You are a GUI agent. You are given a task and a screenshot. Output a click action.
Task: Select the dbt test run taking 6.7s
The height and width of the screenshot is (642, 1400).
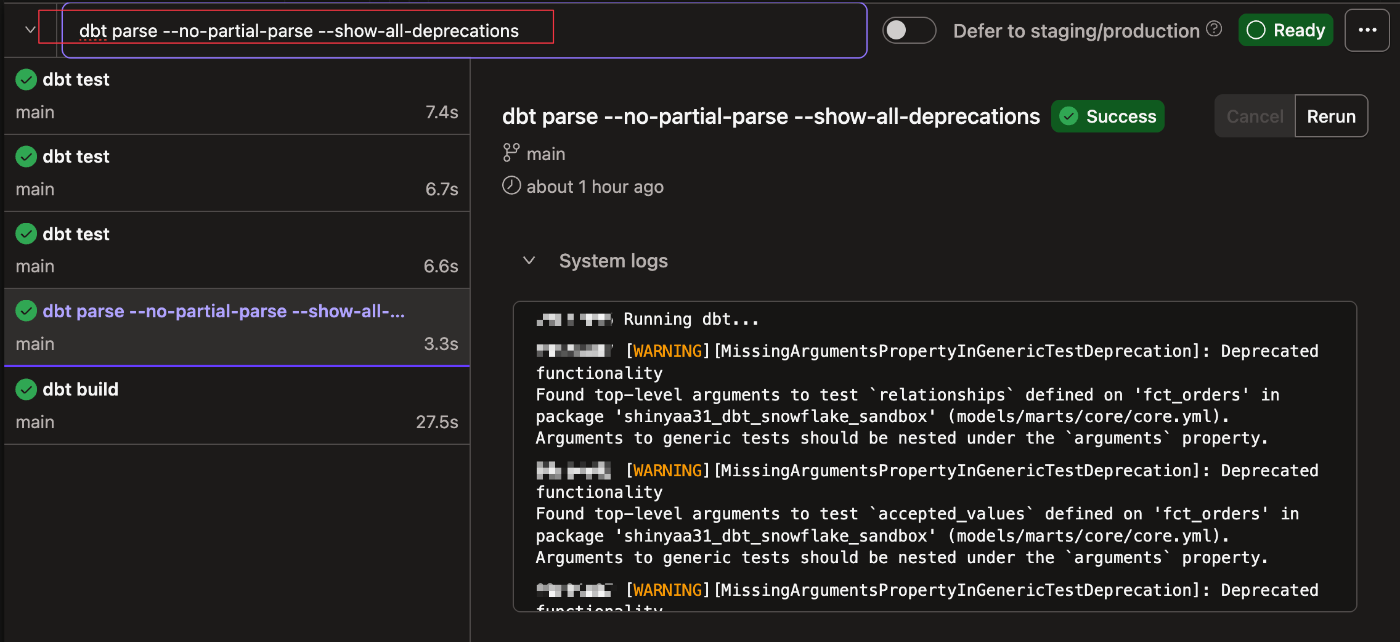click(237, 172)
